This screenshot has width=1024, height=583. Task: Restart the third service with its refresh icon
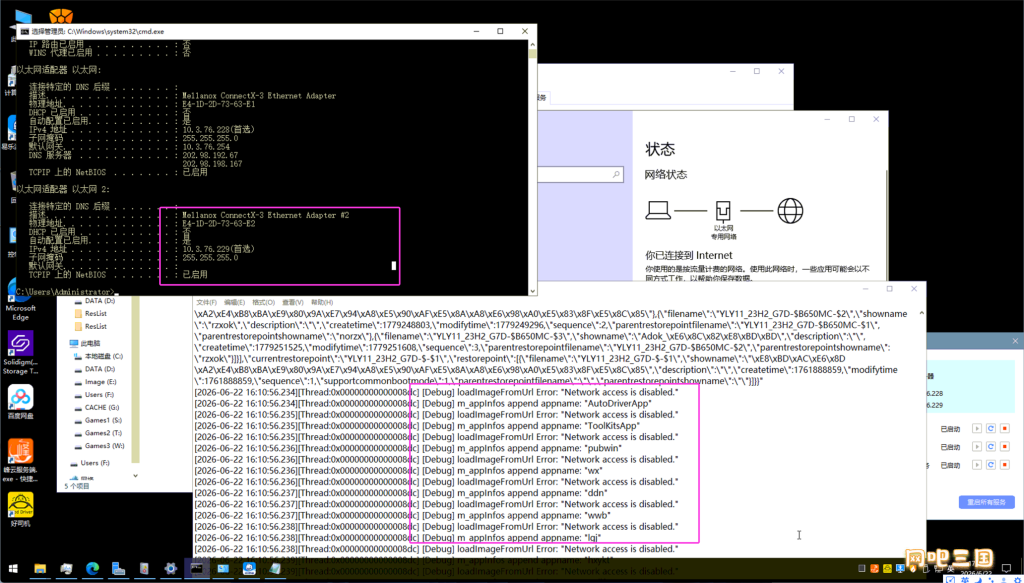point(991,465)
